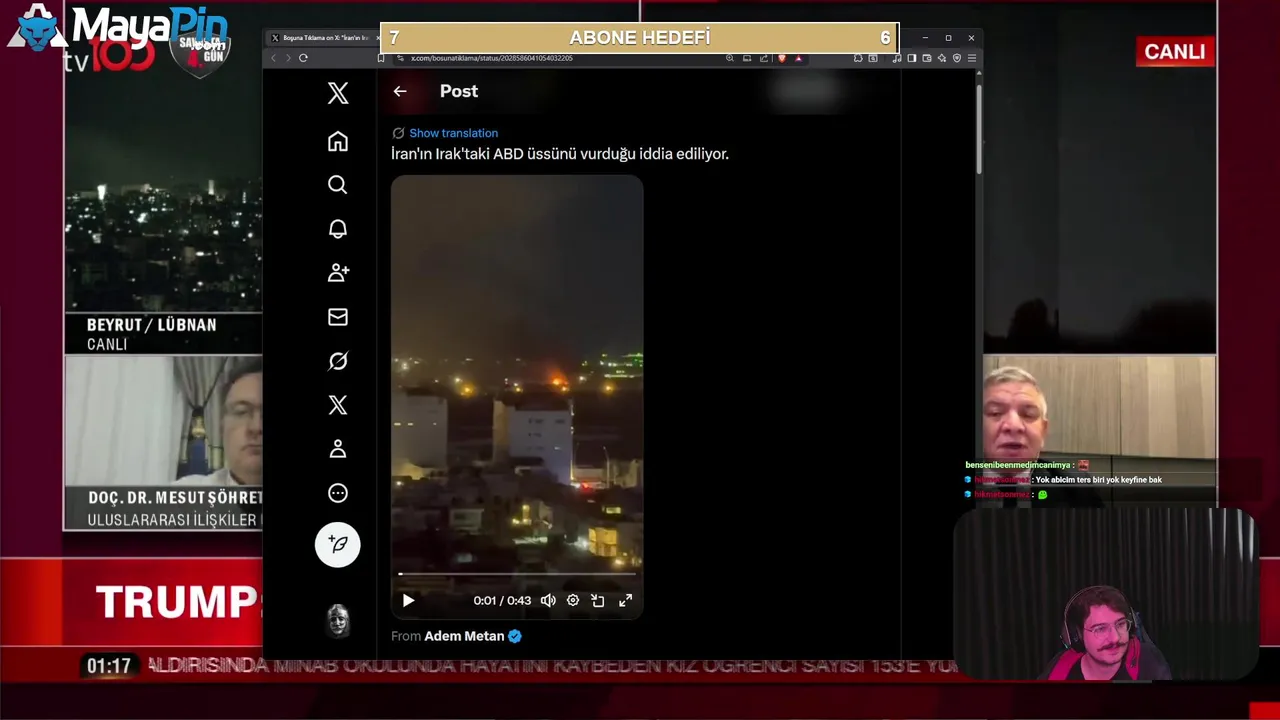Image resolution: width=1280 pixels, height=720 pixels.
Task: Open the zoom magnifier icon in the address bar
Action: [730, 58]
